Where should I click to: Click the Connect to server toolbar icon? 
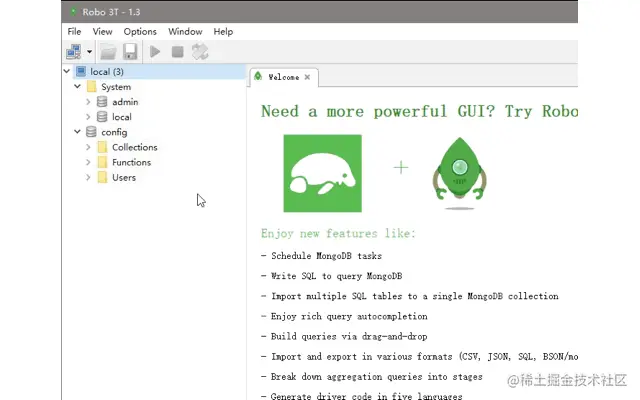74,52
